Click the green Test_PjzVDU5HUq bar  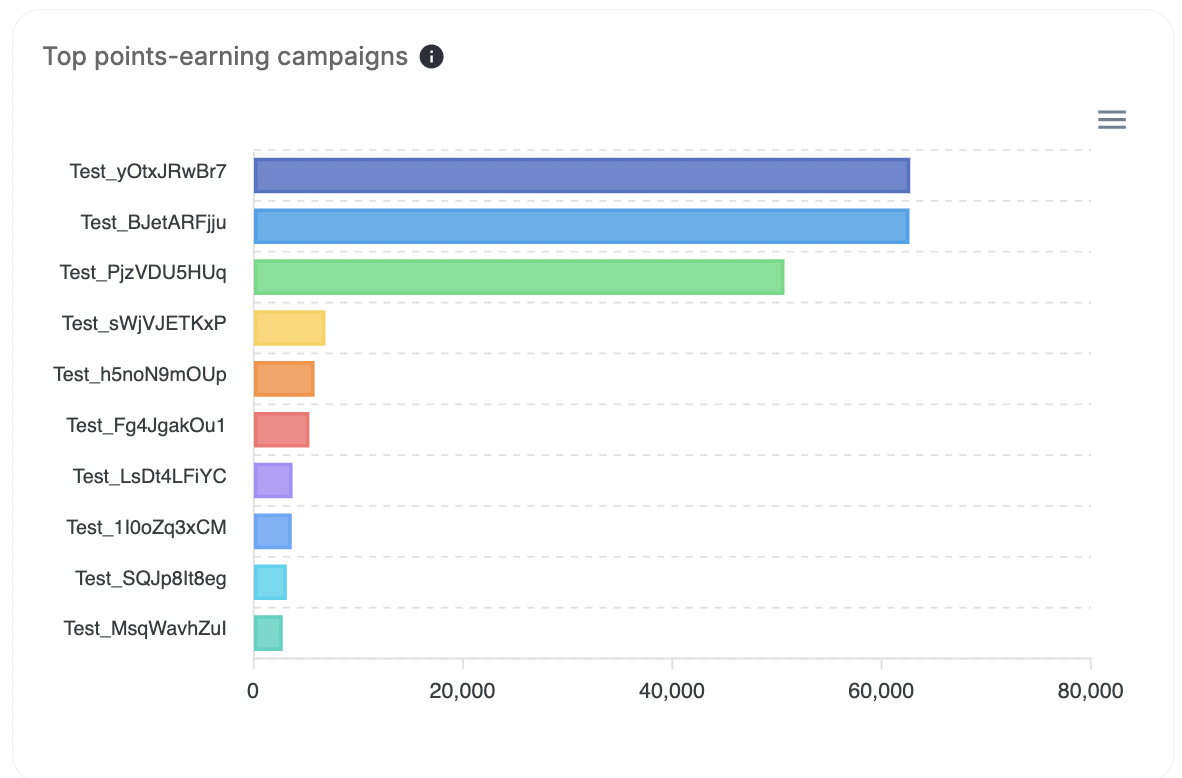click(518, 275)
